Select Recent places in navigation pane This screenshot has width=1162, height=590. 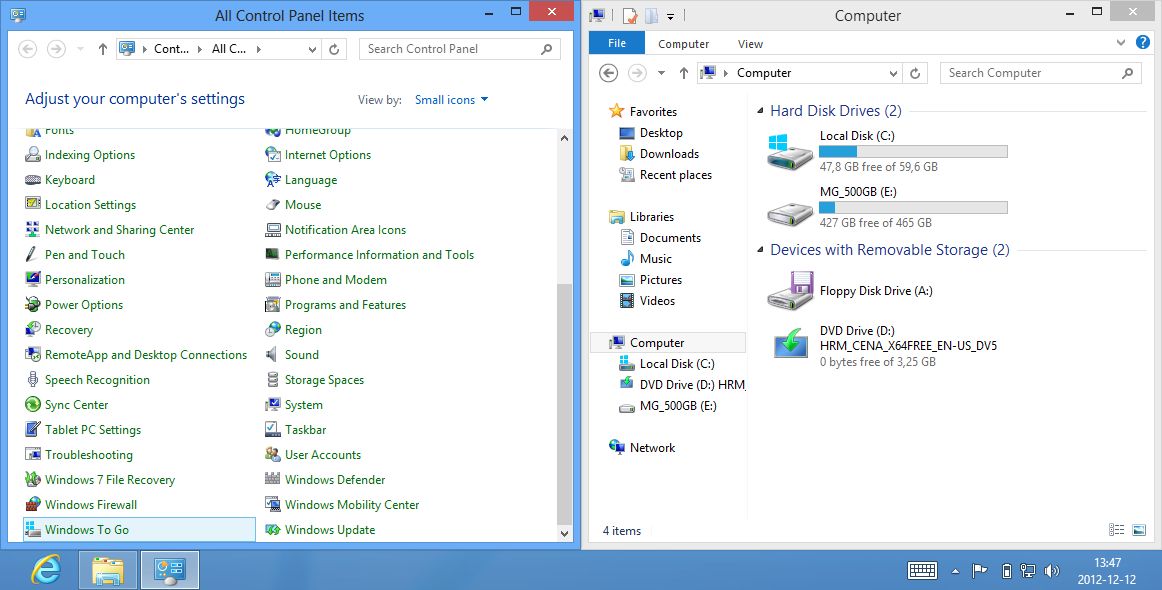tap(665, 175)
